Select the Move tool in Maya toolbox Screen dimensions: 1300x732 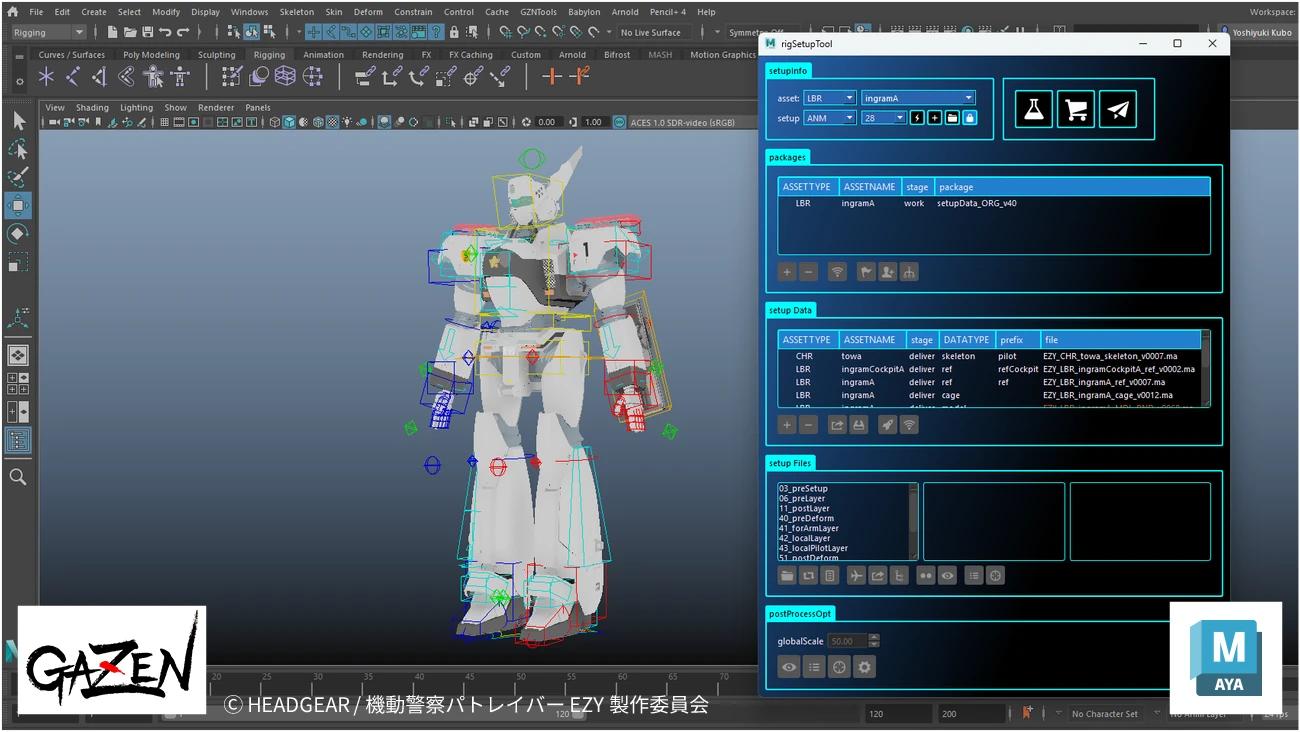coord(18,206)
